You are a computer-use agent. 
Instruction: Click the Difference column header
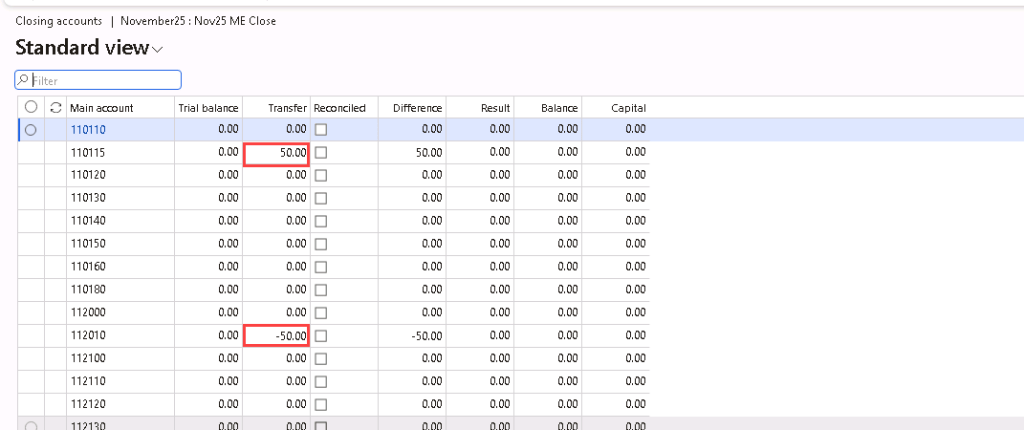pos(417,108)
